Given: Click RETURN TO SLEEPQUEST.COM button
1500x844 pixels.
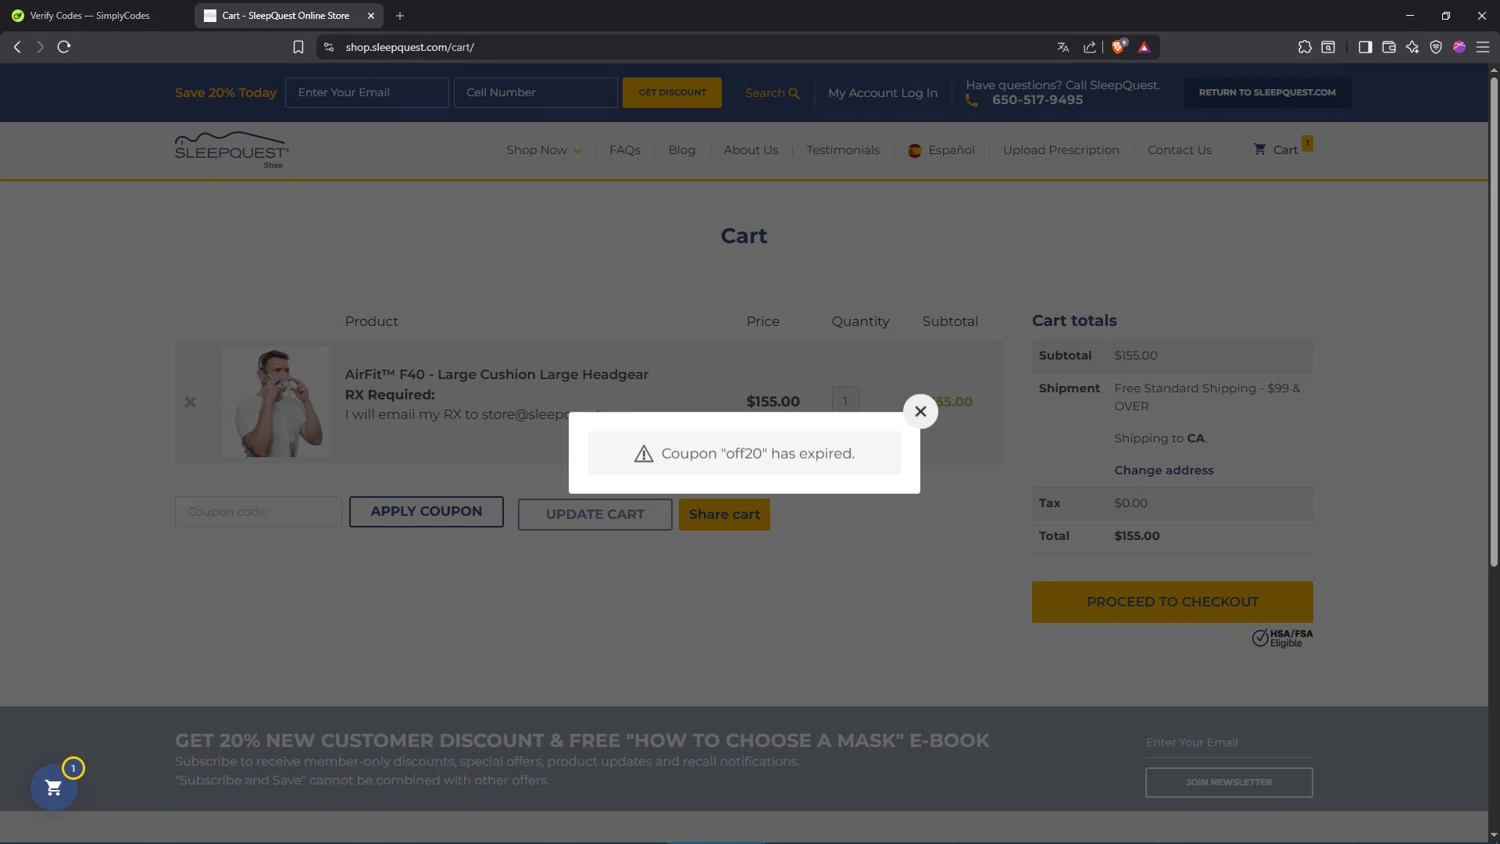Looking at the screenshot, I should 1267,92.
